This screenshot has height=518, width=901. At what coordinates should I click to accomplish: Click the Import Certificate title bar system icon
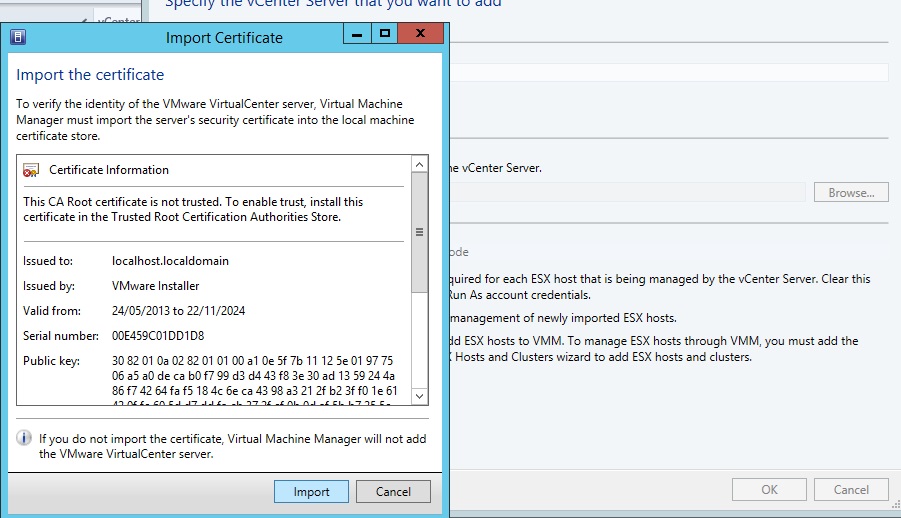[18, 38]
